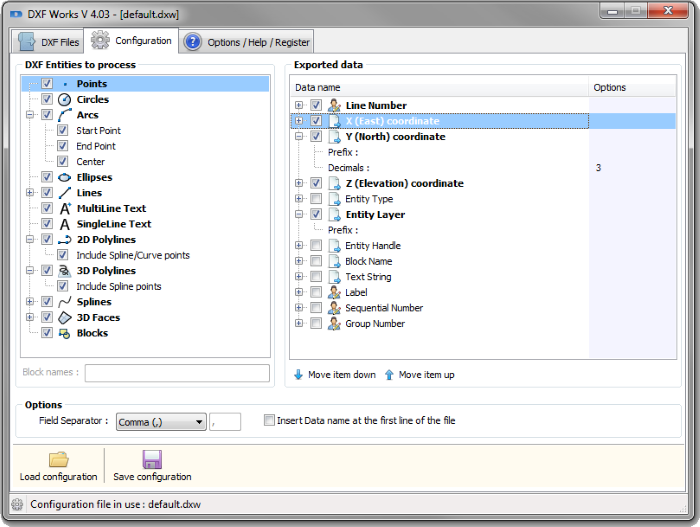Uncheck the Points entity checkbox

pyautogui.click(x=47, y=84)
